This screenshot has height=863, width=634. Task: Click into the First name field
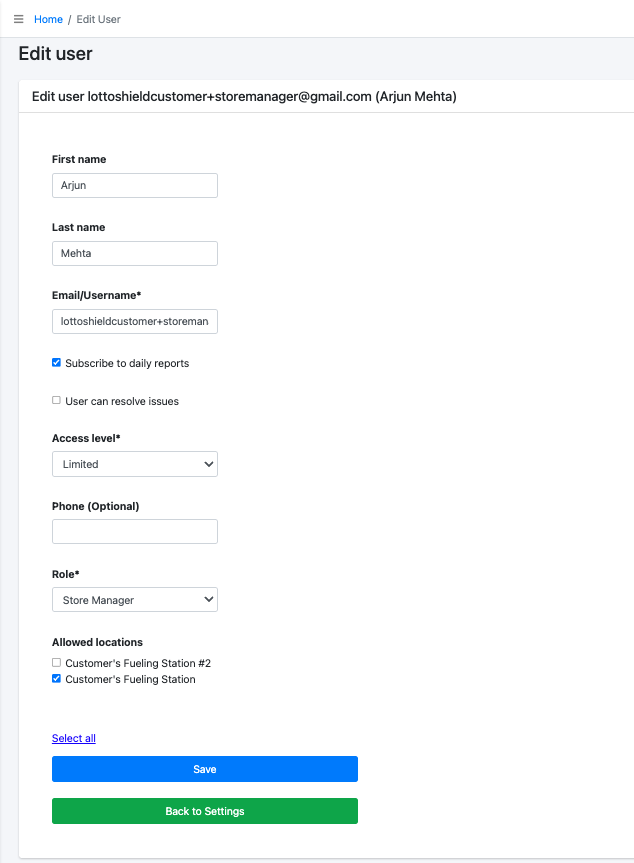tap(134, 185)
